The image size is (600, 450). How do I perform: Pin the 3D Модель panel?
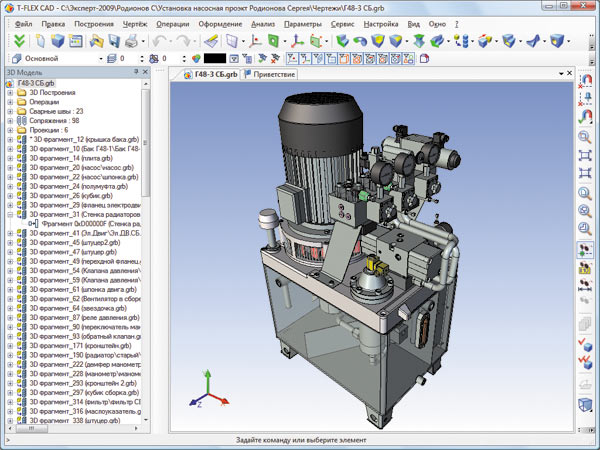point(135,72)
